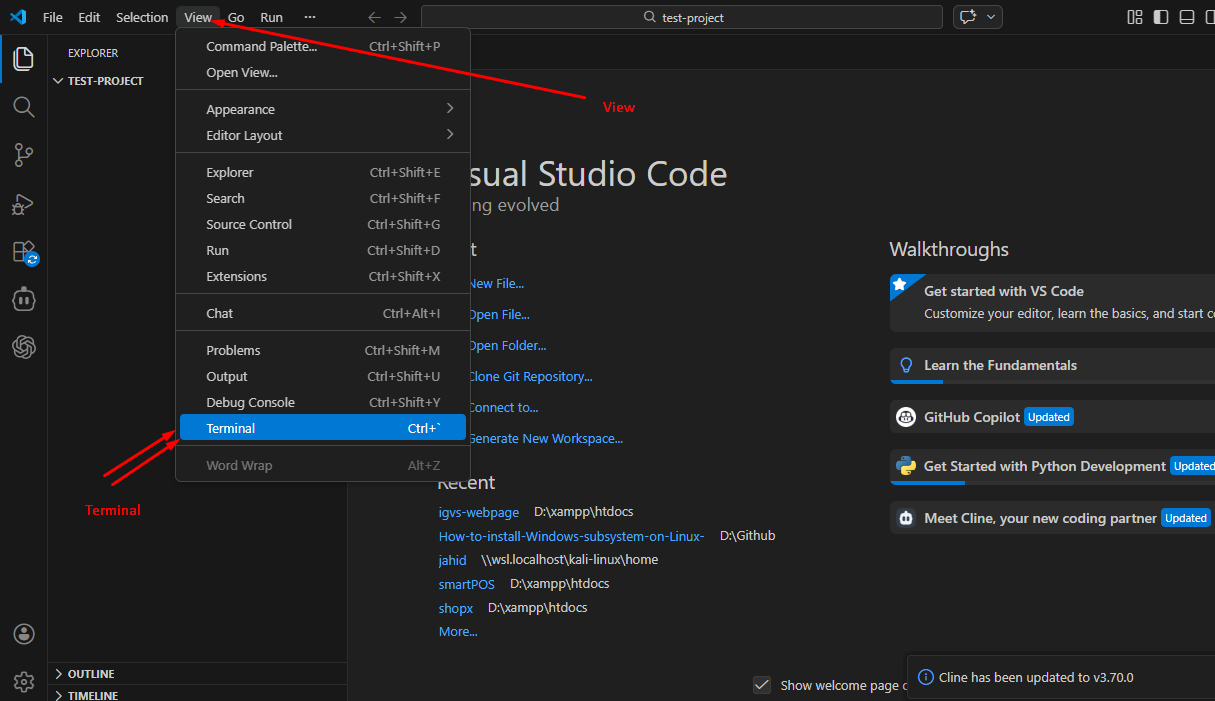Open the Manage gear icon
This screenshot has height=701, width=1215.
coord(23,682)
